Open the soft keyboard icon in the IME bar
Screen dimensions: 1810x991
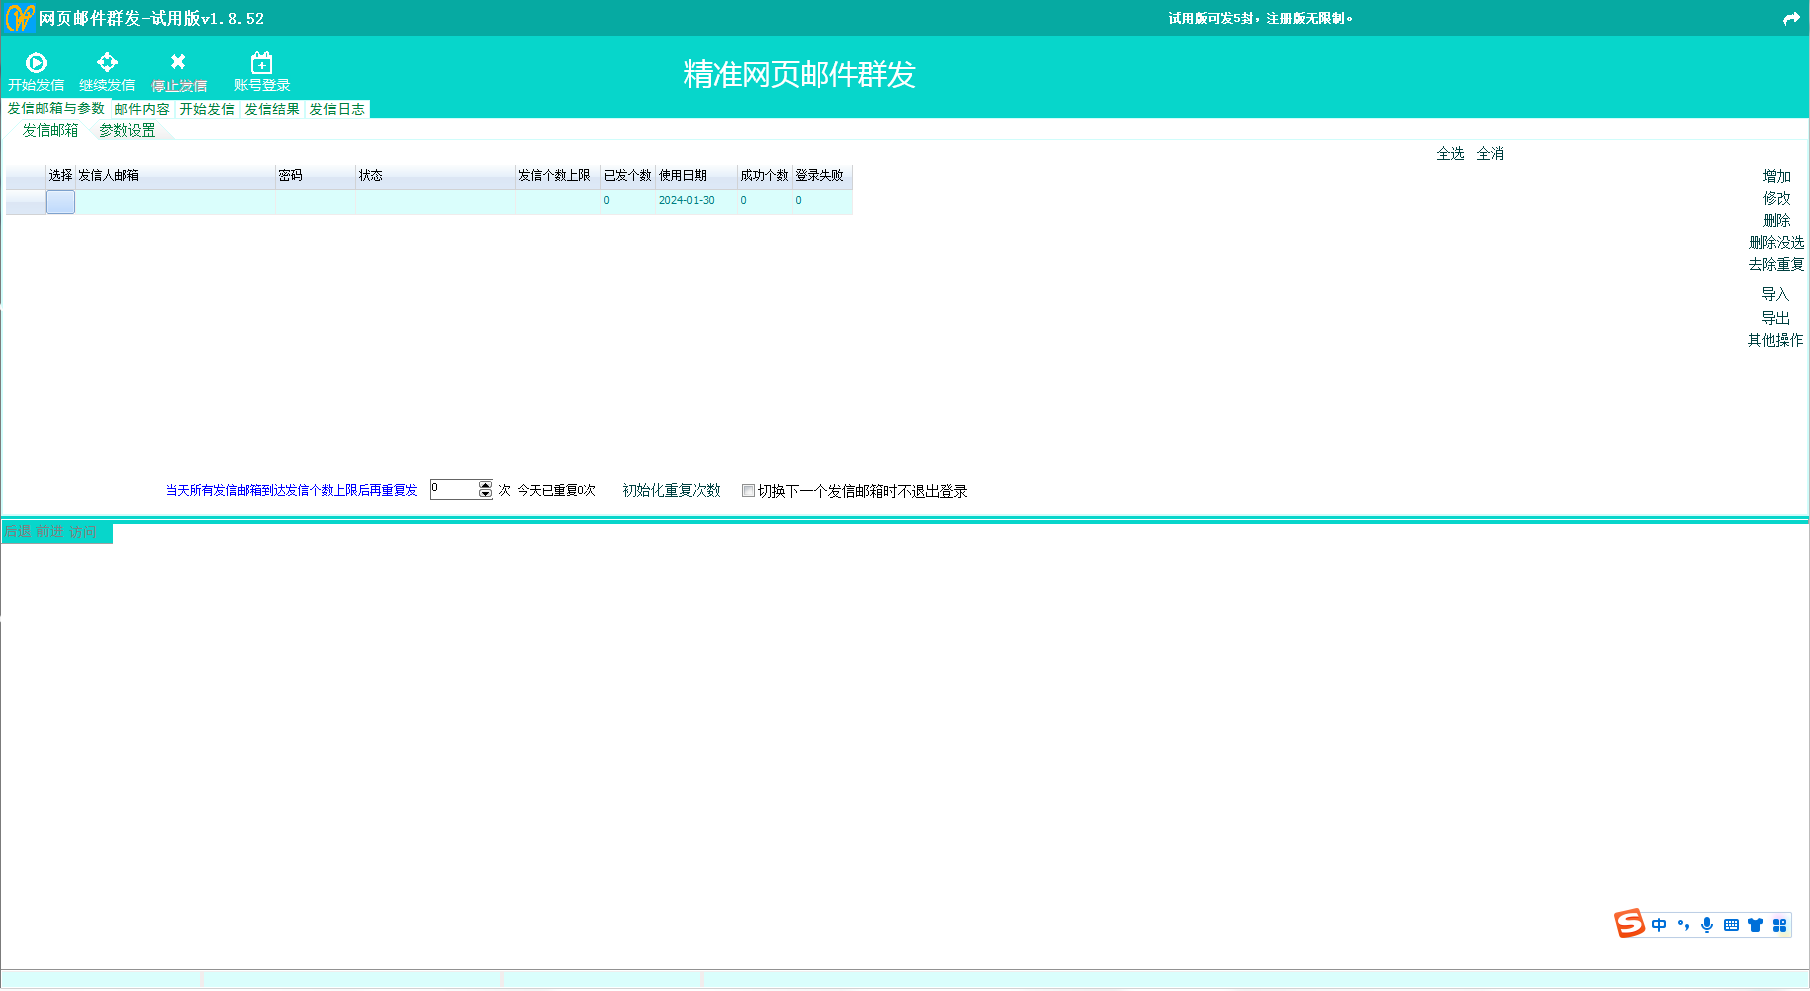[1731, 925]
